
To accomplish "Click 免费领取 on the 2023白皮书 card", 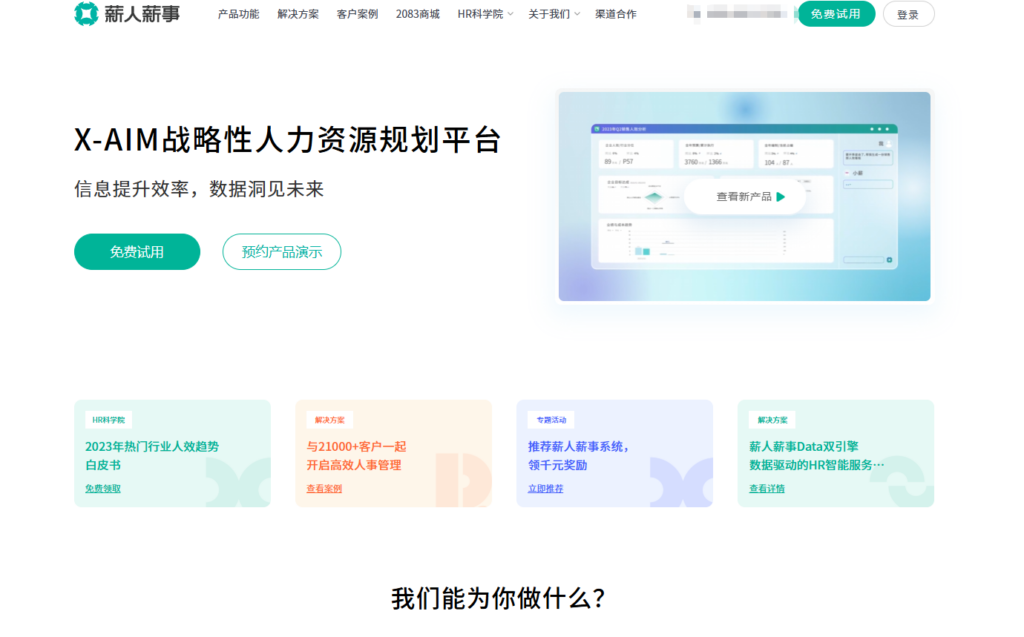I will [x=100, y=489].
